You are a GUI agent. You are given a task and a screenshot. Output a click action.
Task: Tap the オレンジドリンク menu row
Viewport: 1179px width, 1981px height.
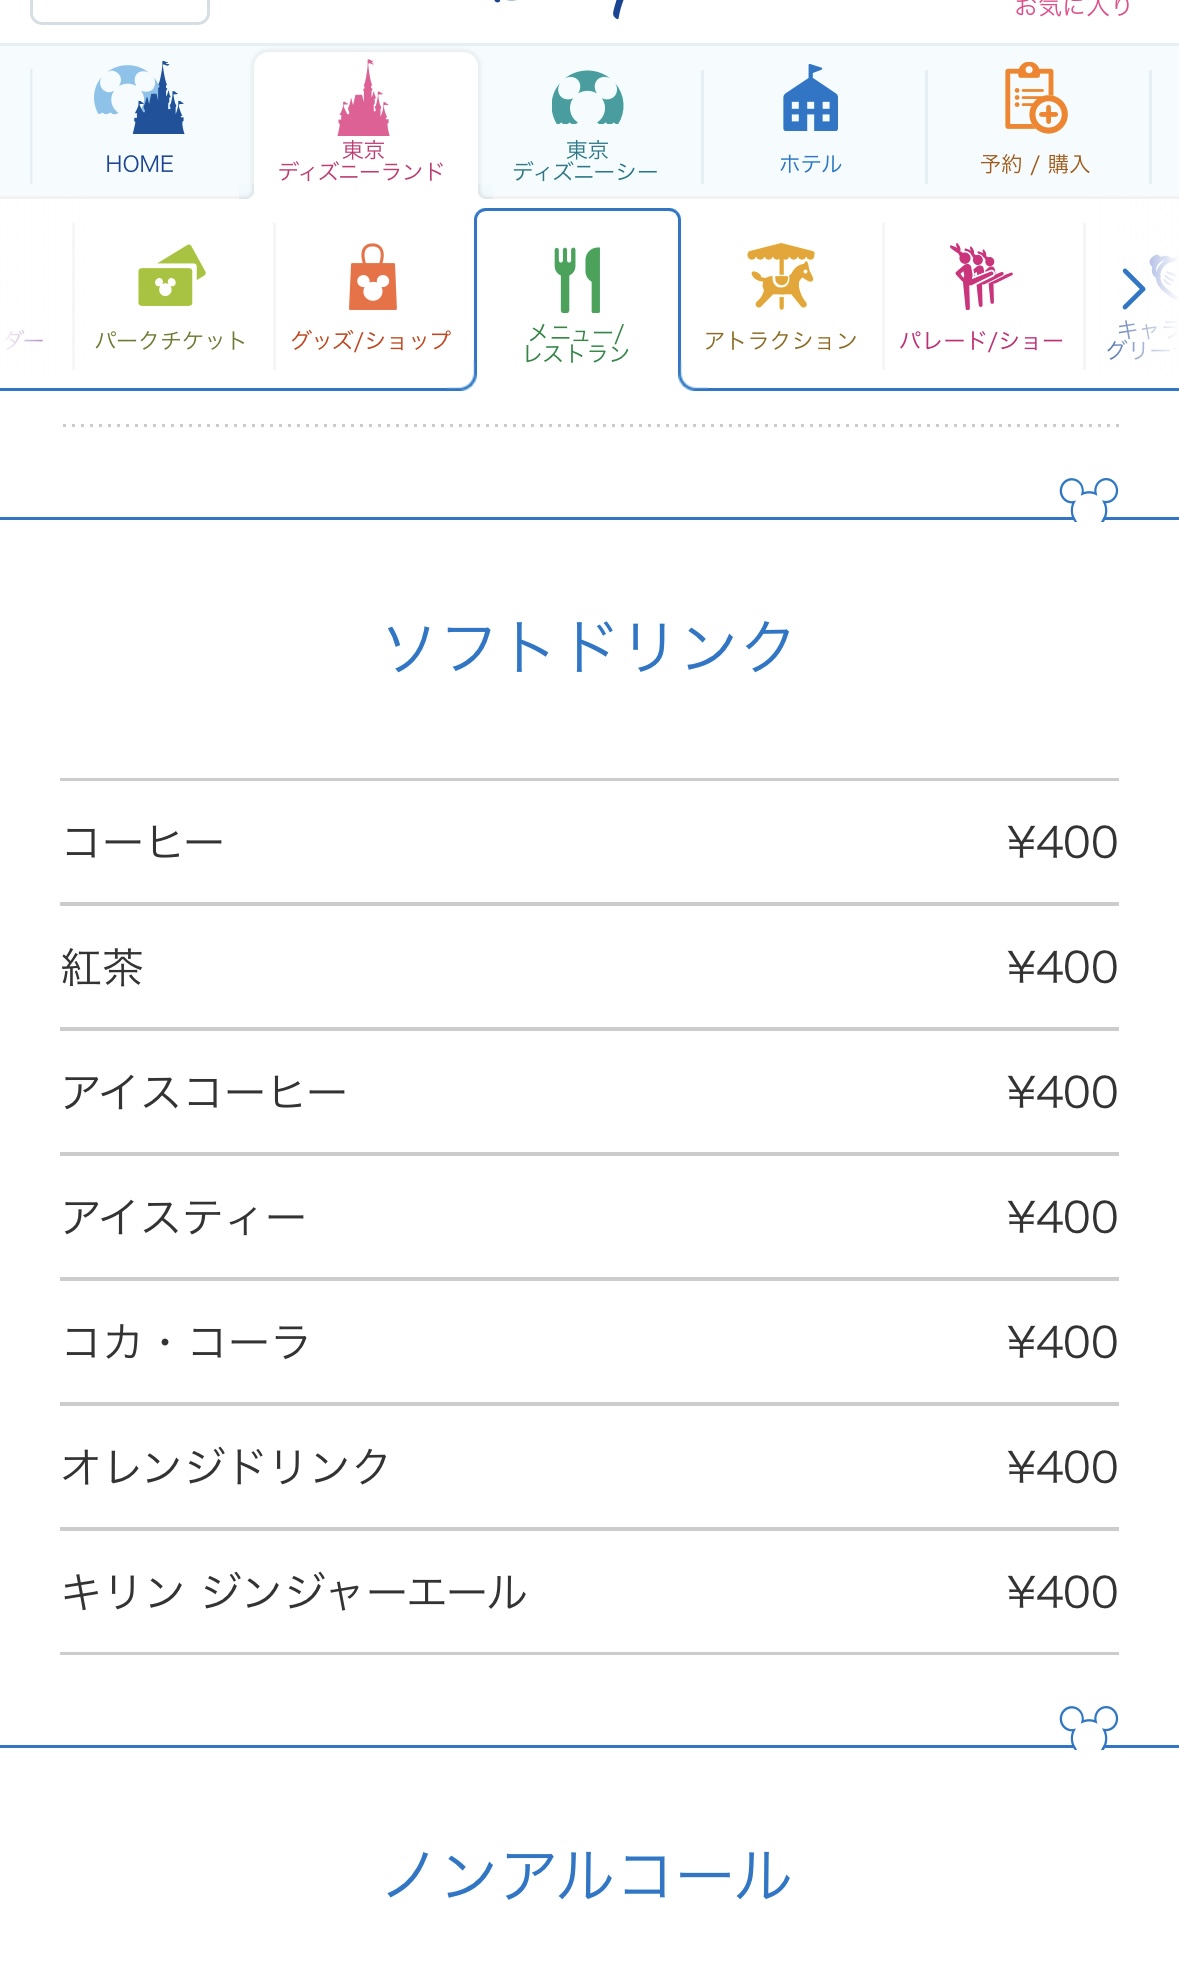click(589, 1467)
